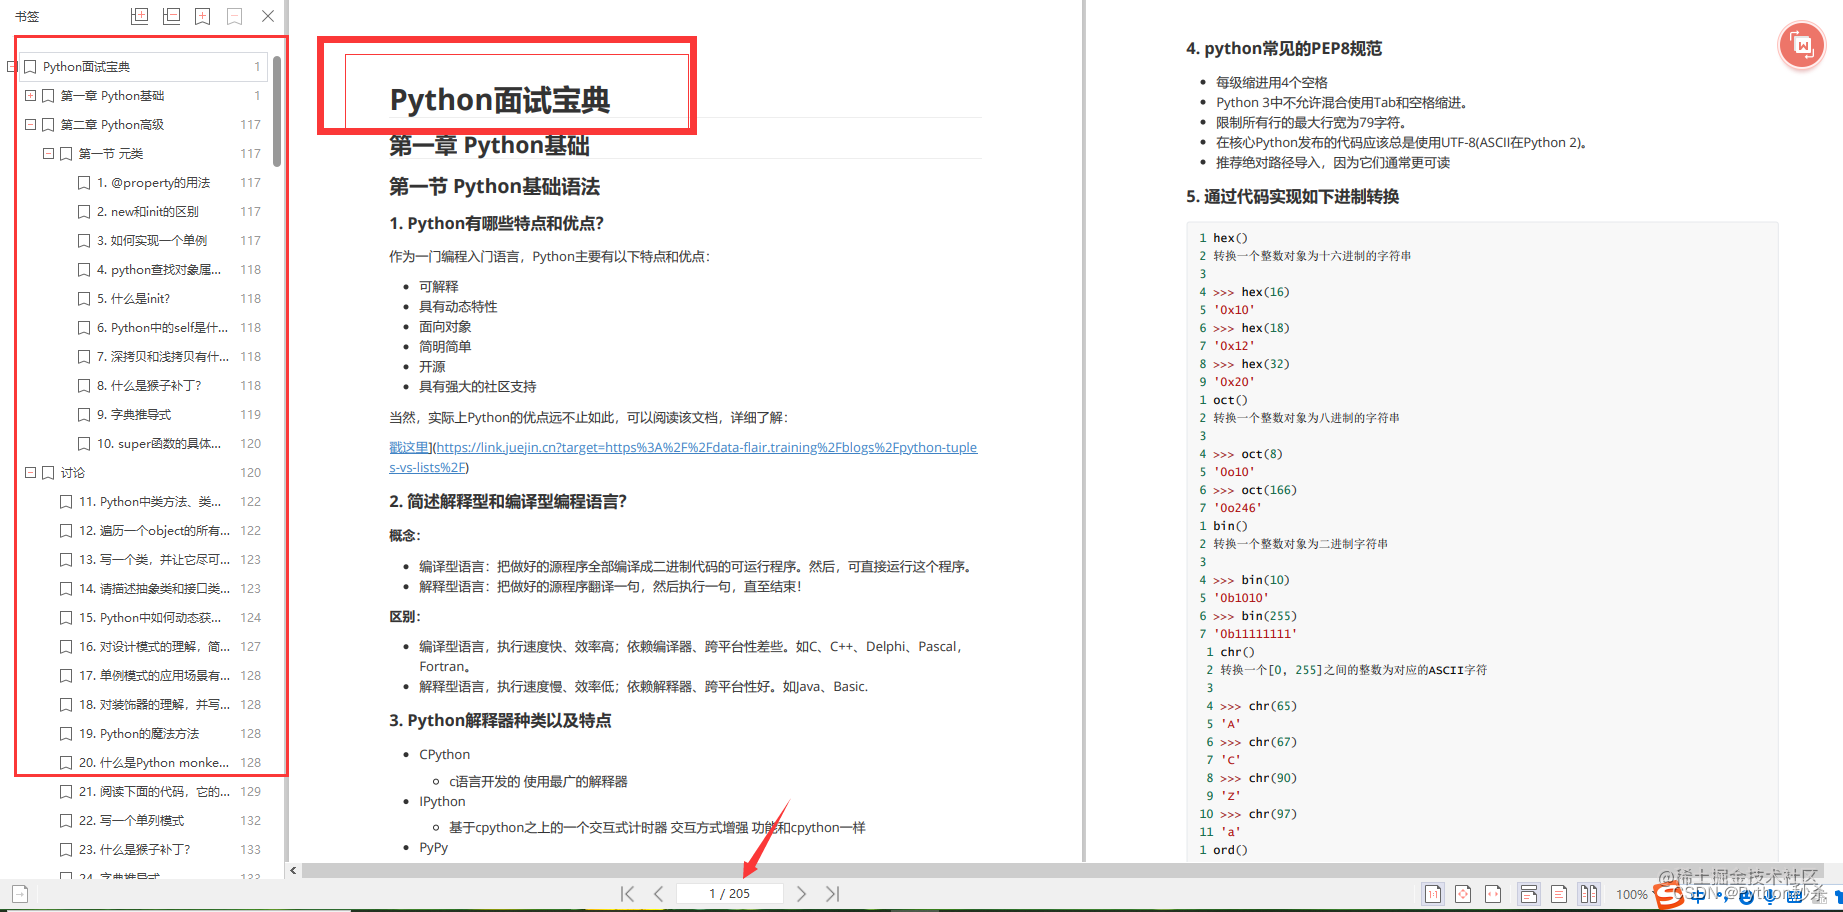Click the fit-to-page icon
Image resolution: width=1843 pixels, height=912 pixels.
[1463, 893]
